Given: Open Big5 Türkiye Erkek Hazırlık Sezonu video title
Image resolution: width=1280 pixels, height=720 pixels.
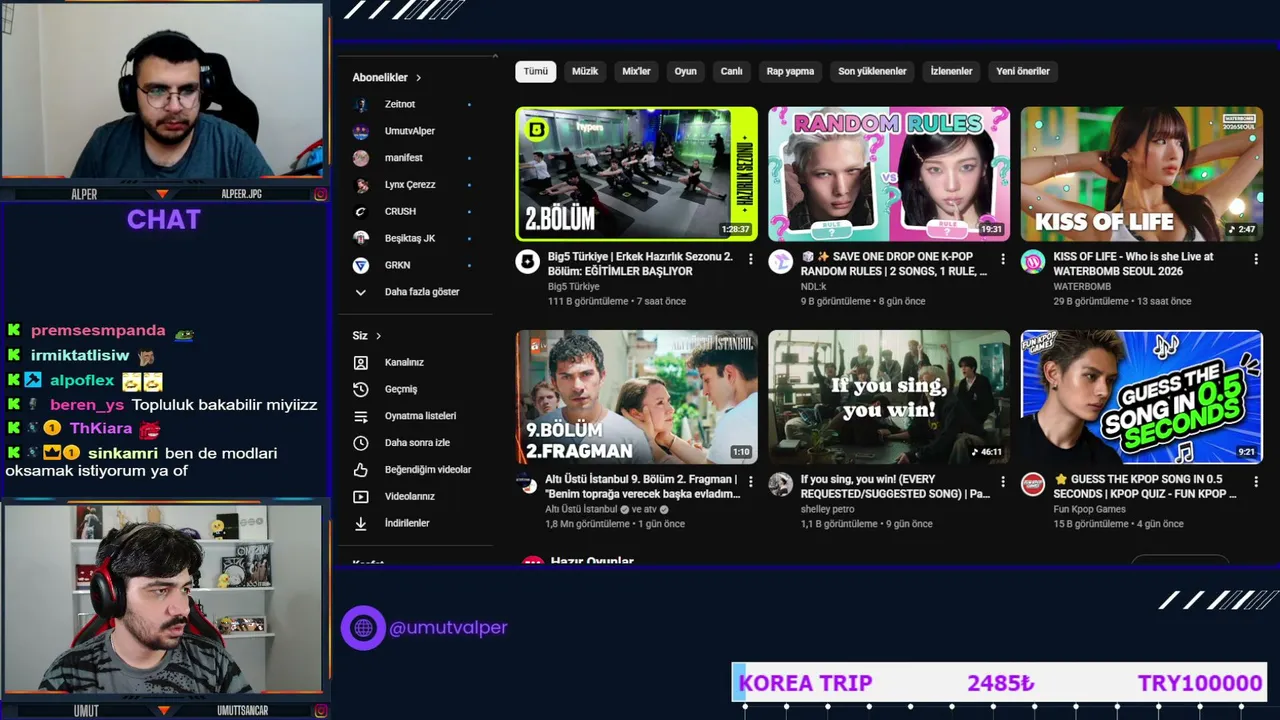Looking at the screenshot, I should pos(641,264).
